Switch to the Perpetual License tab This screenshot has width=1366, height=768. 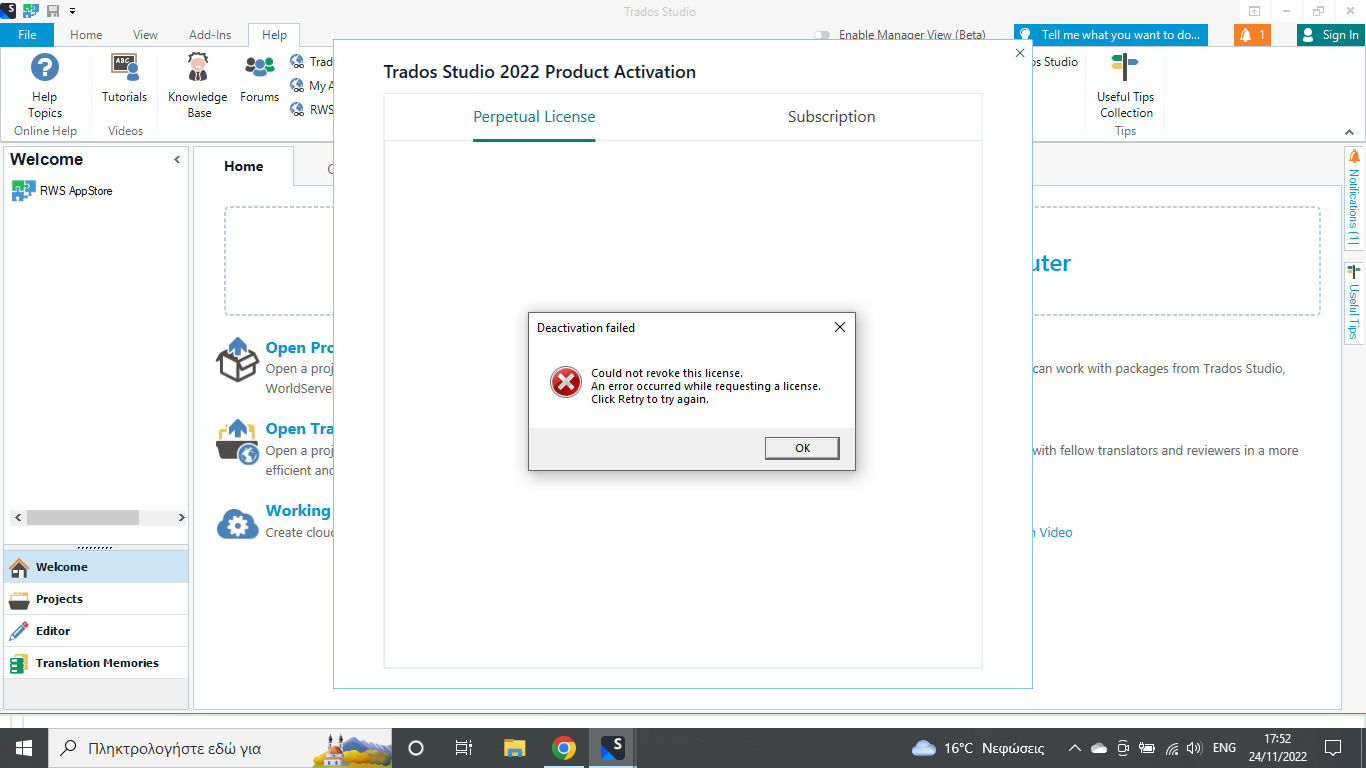point(534,117)
